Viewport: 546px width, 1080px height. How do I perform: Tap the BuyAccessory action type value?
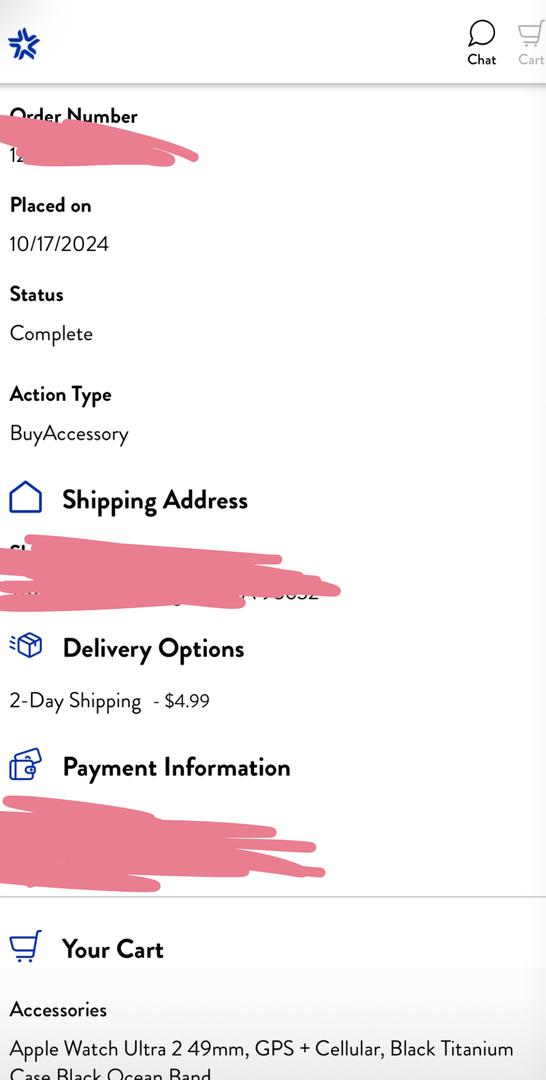[69, 434]
